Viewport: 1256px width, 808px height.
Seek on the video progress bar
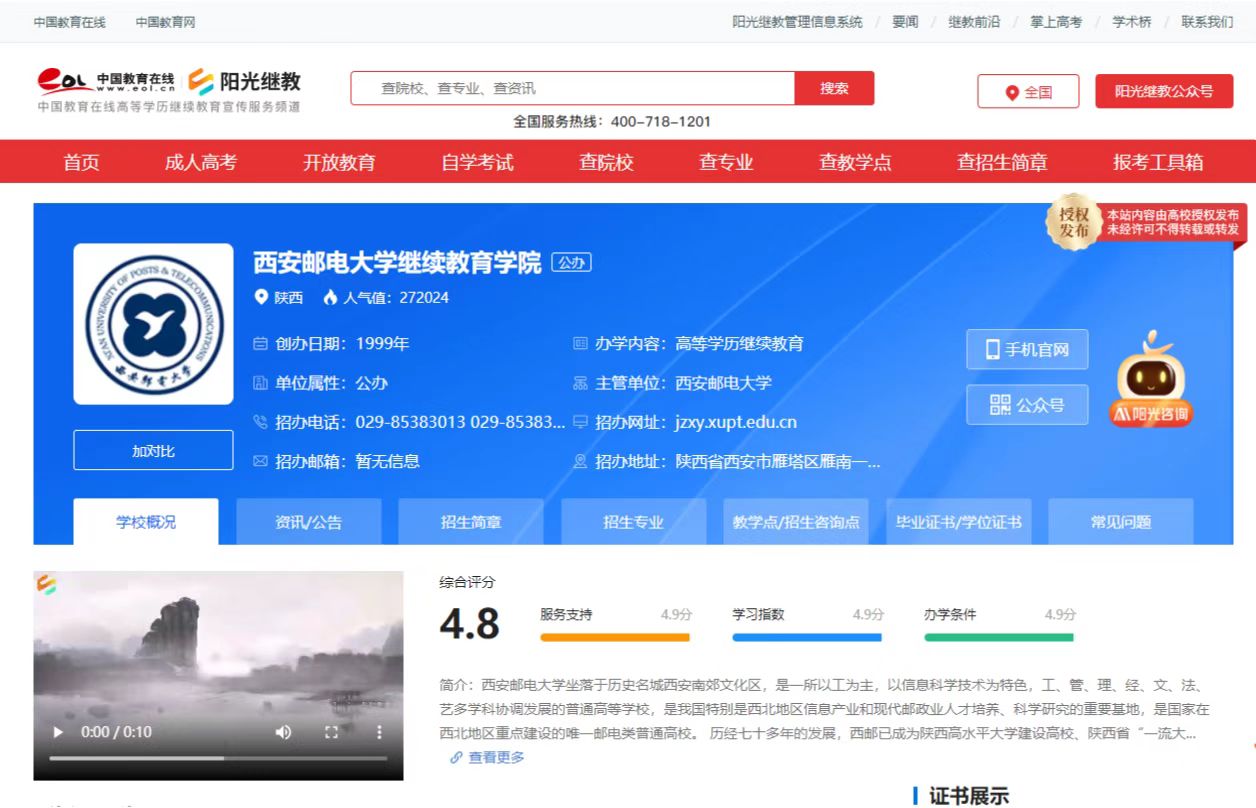click(218, 759)
